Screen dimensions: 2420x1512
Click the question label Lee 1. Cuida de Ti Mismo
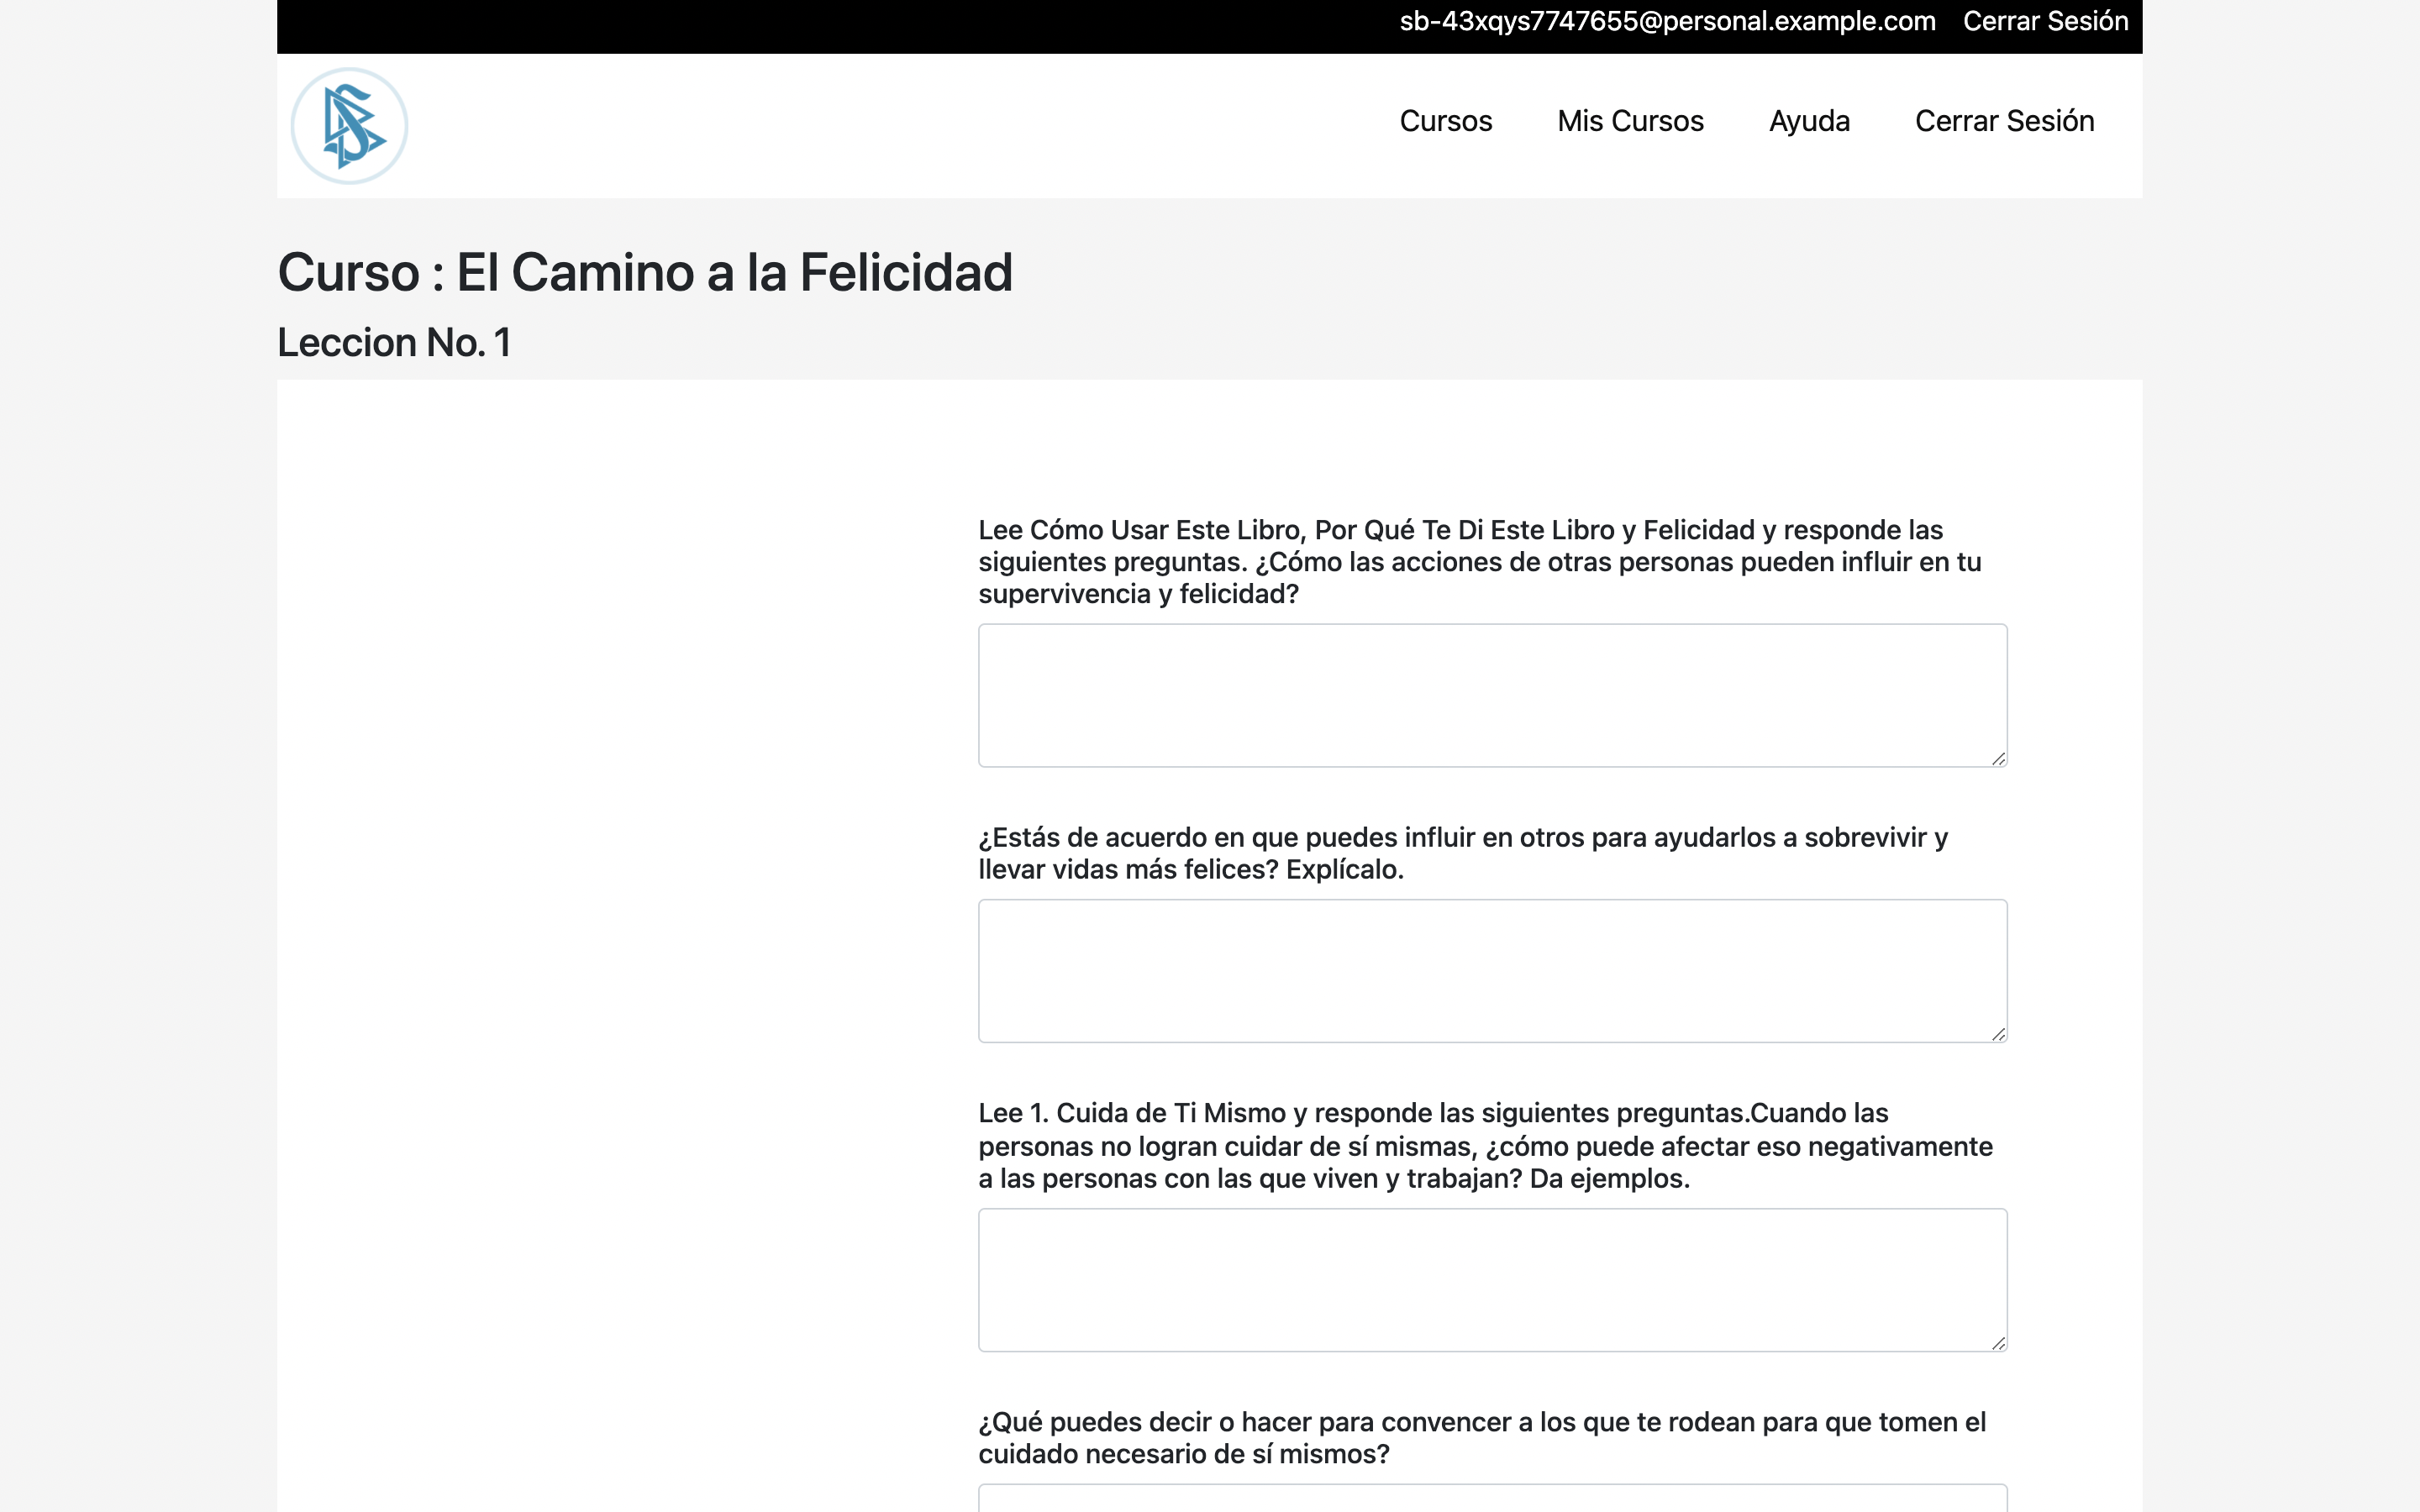tap(1484, 1145)
